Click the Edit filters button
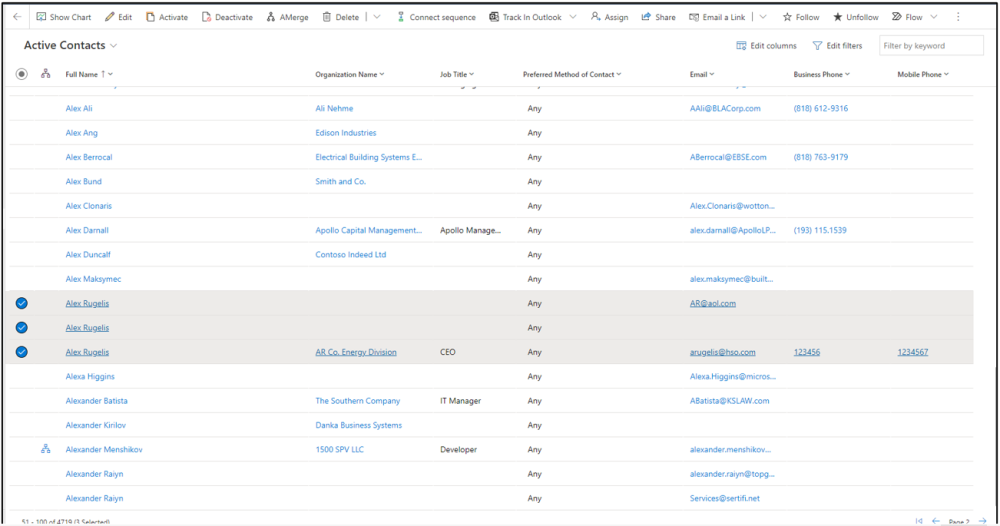 tap(837, 46)
